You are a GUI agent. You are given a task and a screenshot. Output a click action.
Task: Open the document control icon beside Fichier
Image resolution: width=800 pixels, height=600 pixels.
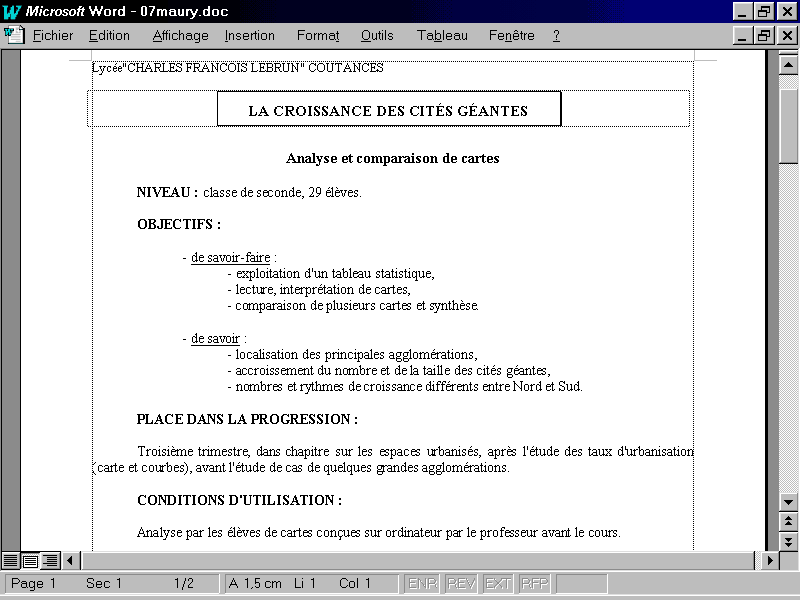pos(14,35)
